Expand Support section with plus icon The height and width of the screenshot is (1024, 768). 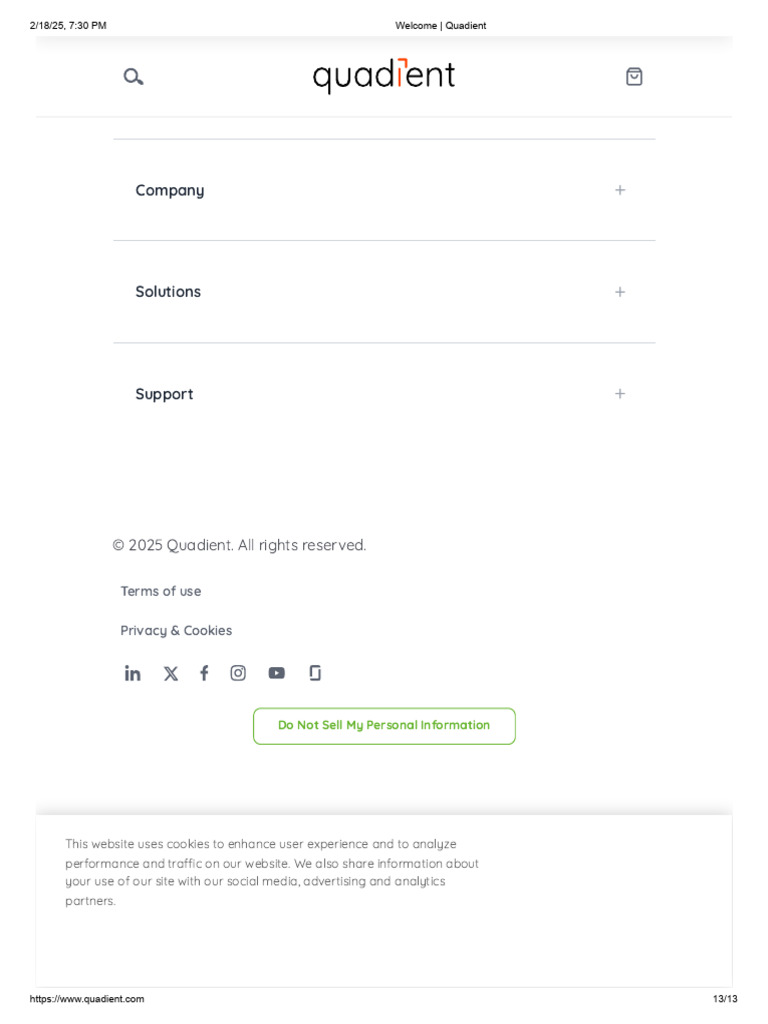point(620,394)
